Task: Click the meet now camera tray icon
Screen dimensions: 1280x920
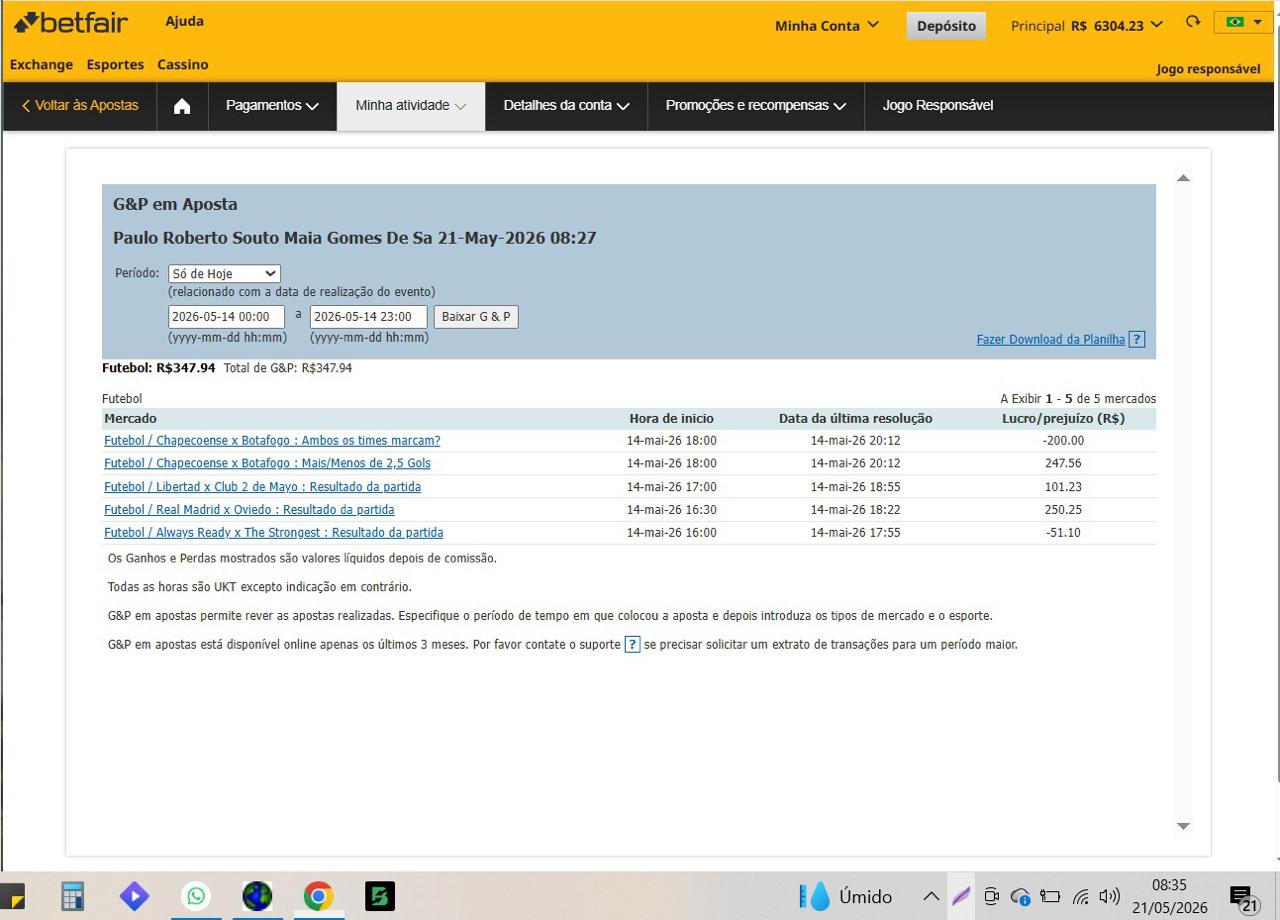Action: [x=991, y=896]
